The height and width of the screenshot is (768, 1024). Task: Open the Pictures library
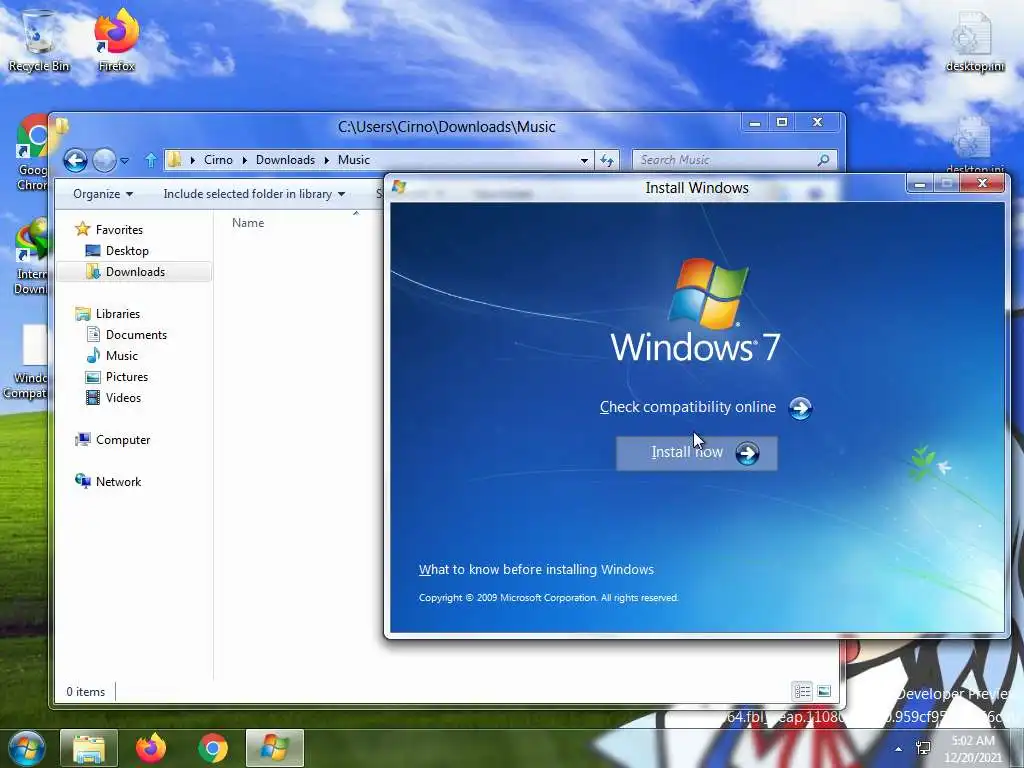pyautogui.click(x=127, y=377)
